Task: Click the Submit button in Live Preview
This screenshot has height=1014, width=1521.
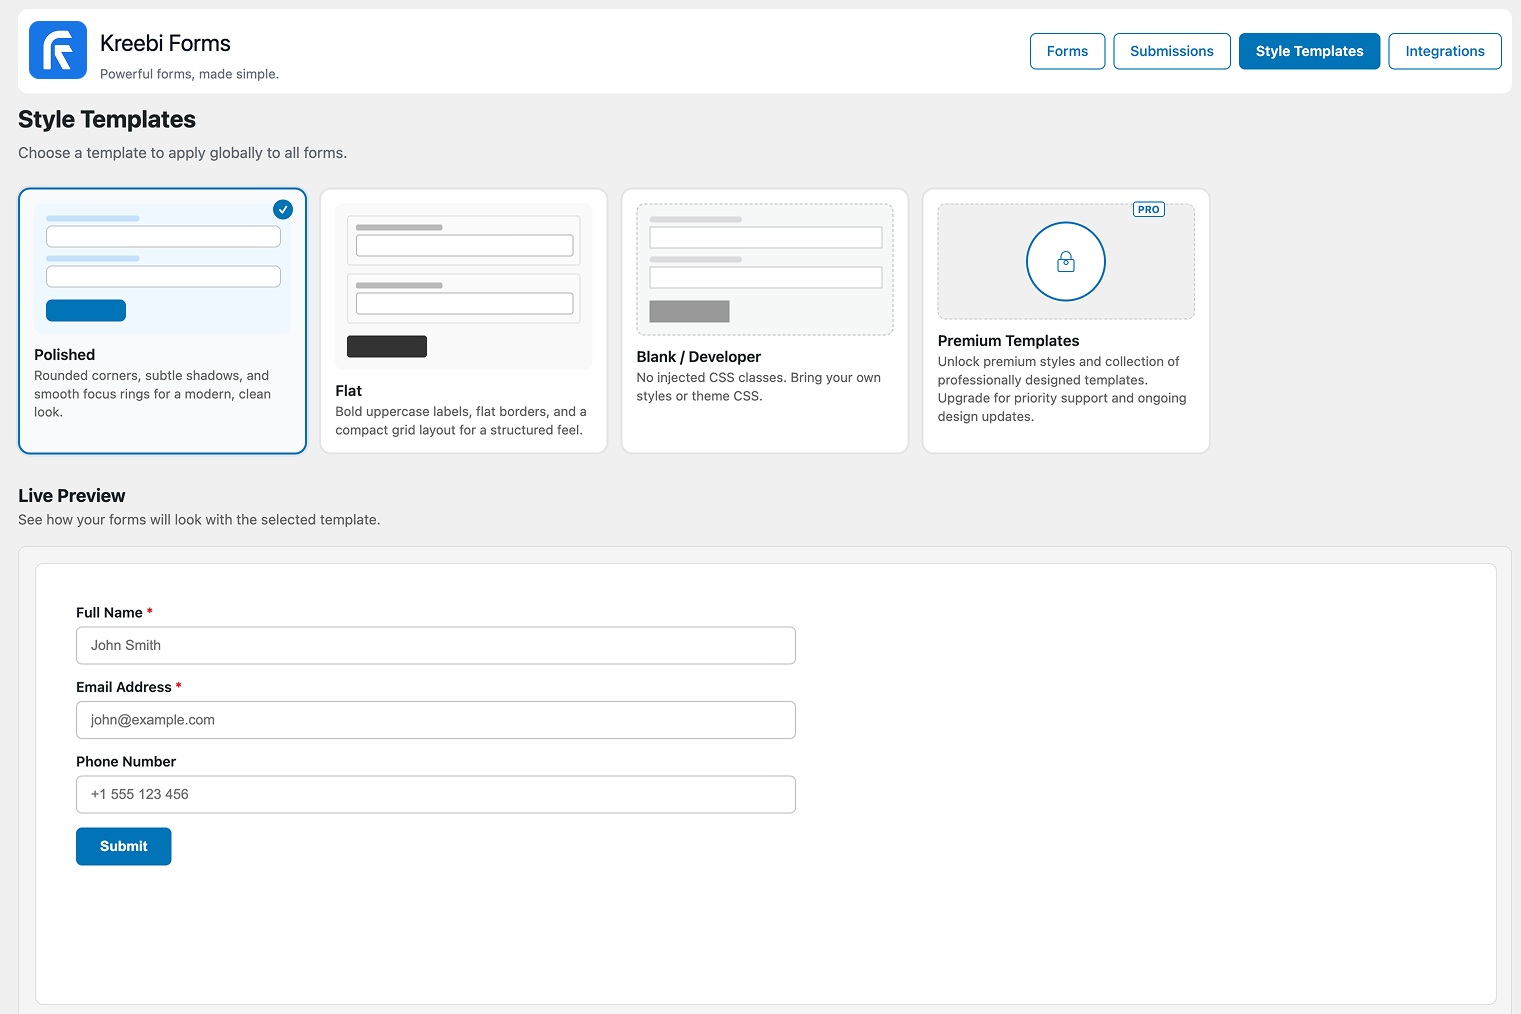Action: click(124, 846)
